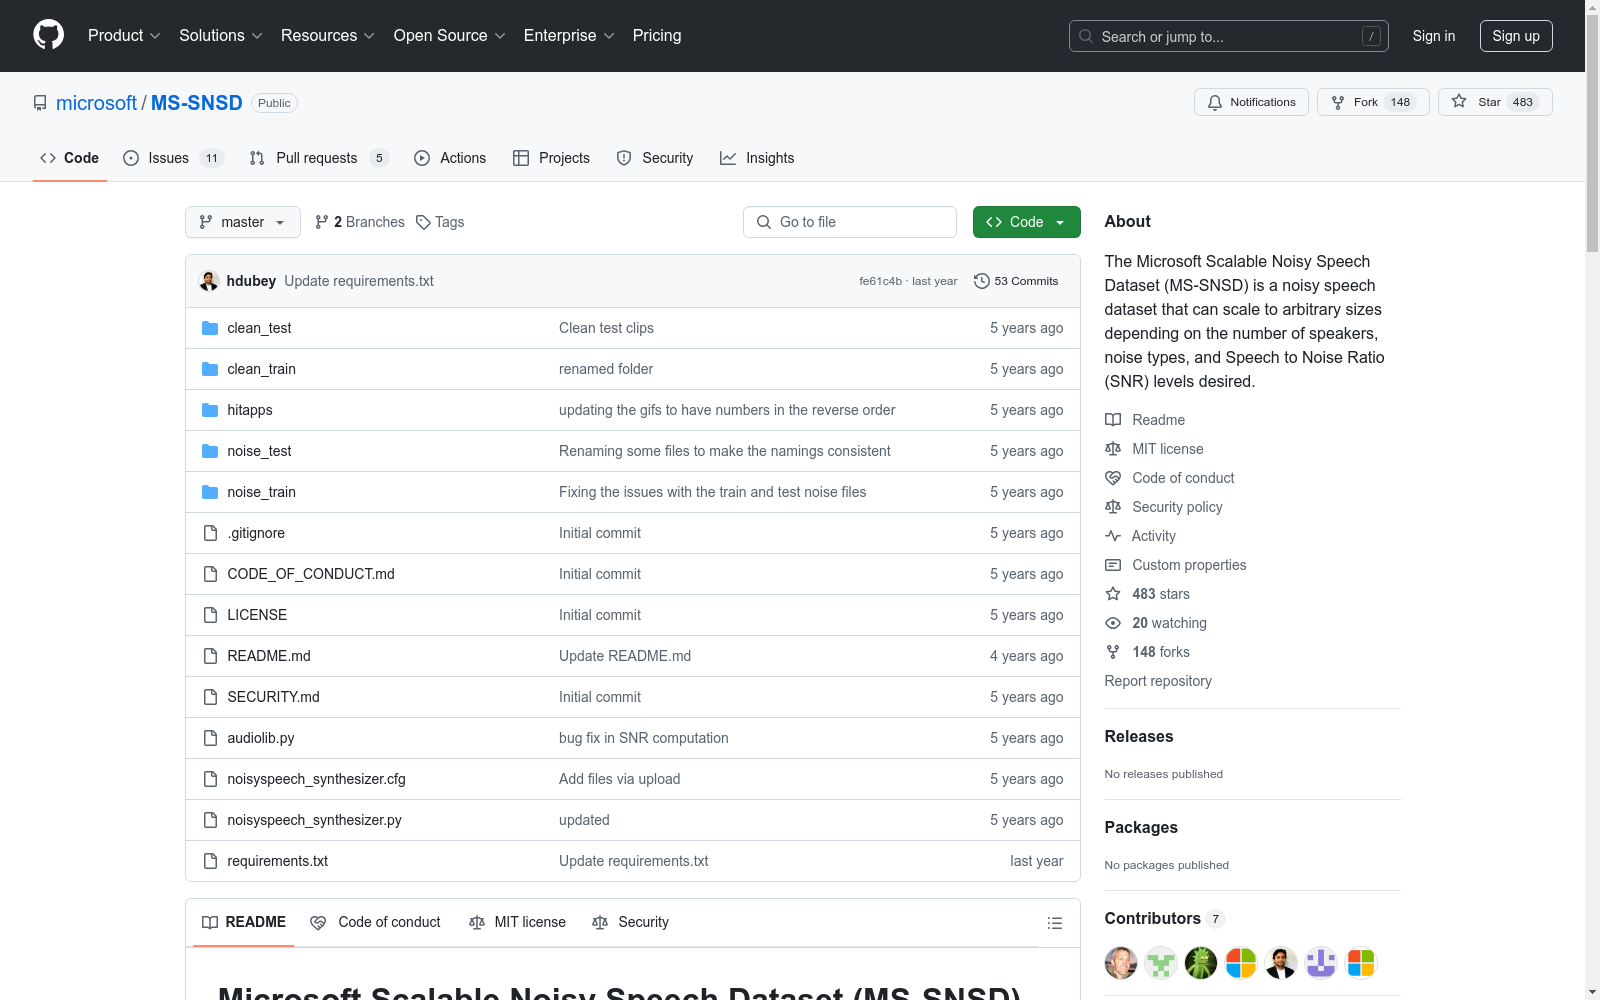
Task: Open the master branch dropdown
Action: (243, 222)
